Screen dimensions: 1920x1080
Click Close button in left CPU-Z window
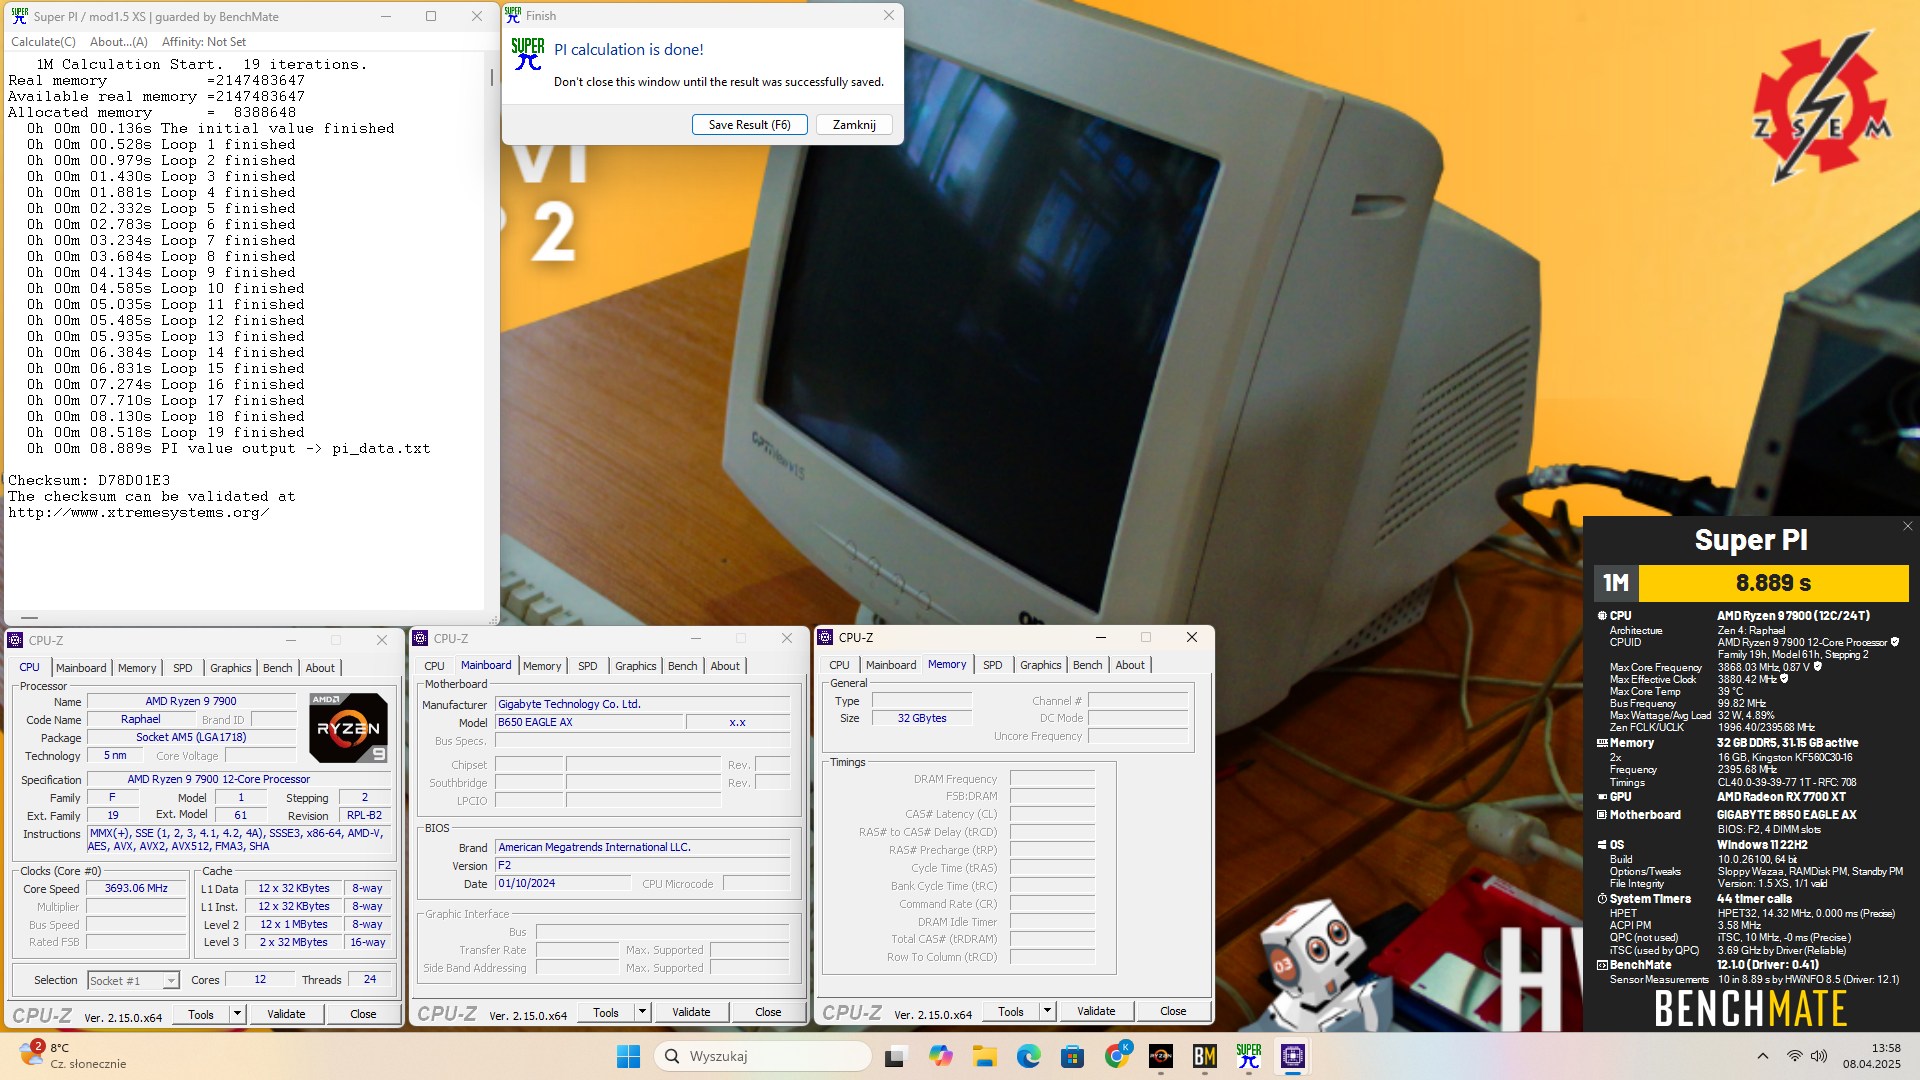click(363, 1014)
